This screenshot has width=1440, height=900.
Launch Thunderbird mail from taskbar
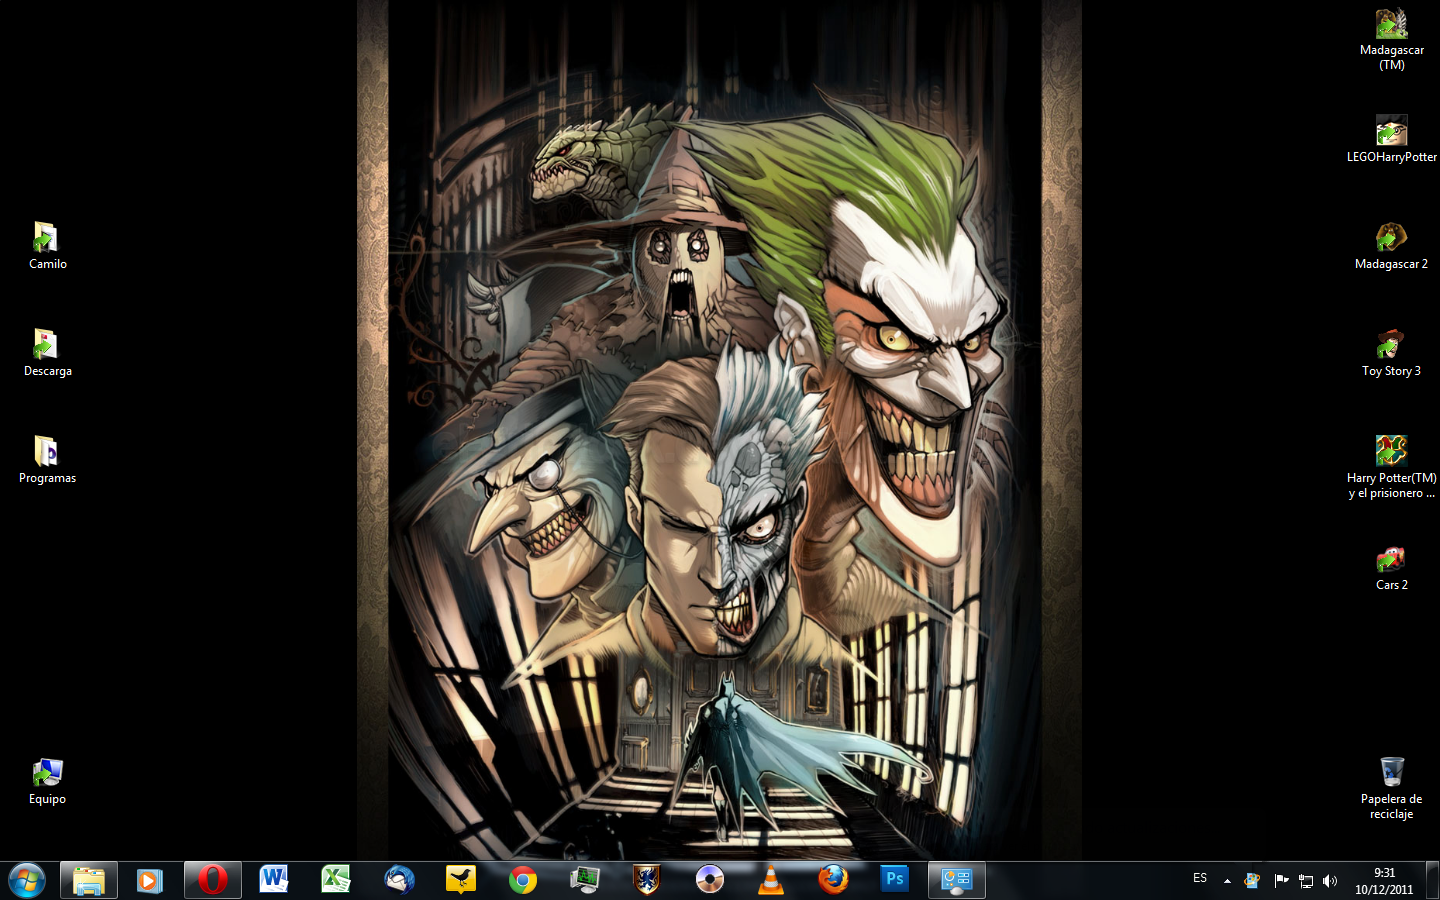coord(399,880)
